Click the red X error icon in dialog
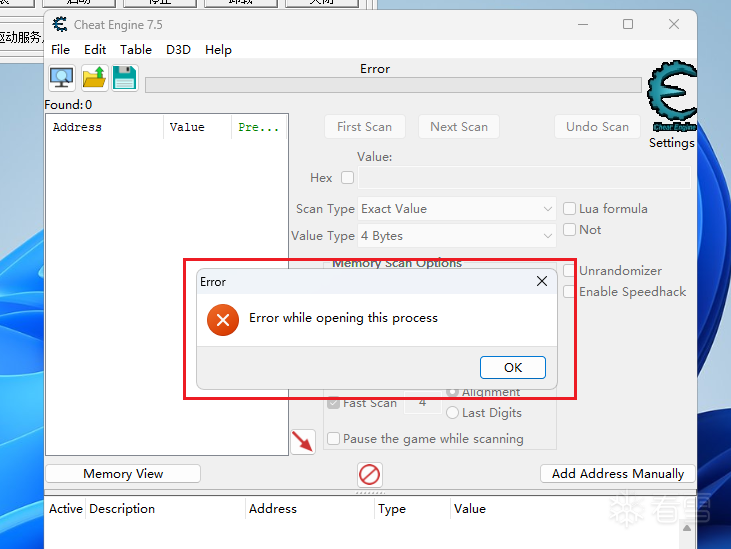The width and height of the screenshot is (731, 549). pyautogui.click(x=223, y=320)
